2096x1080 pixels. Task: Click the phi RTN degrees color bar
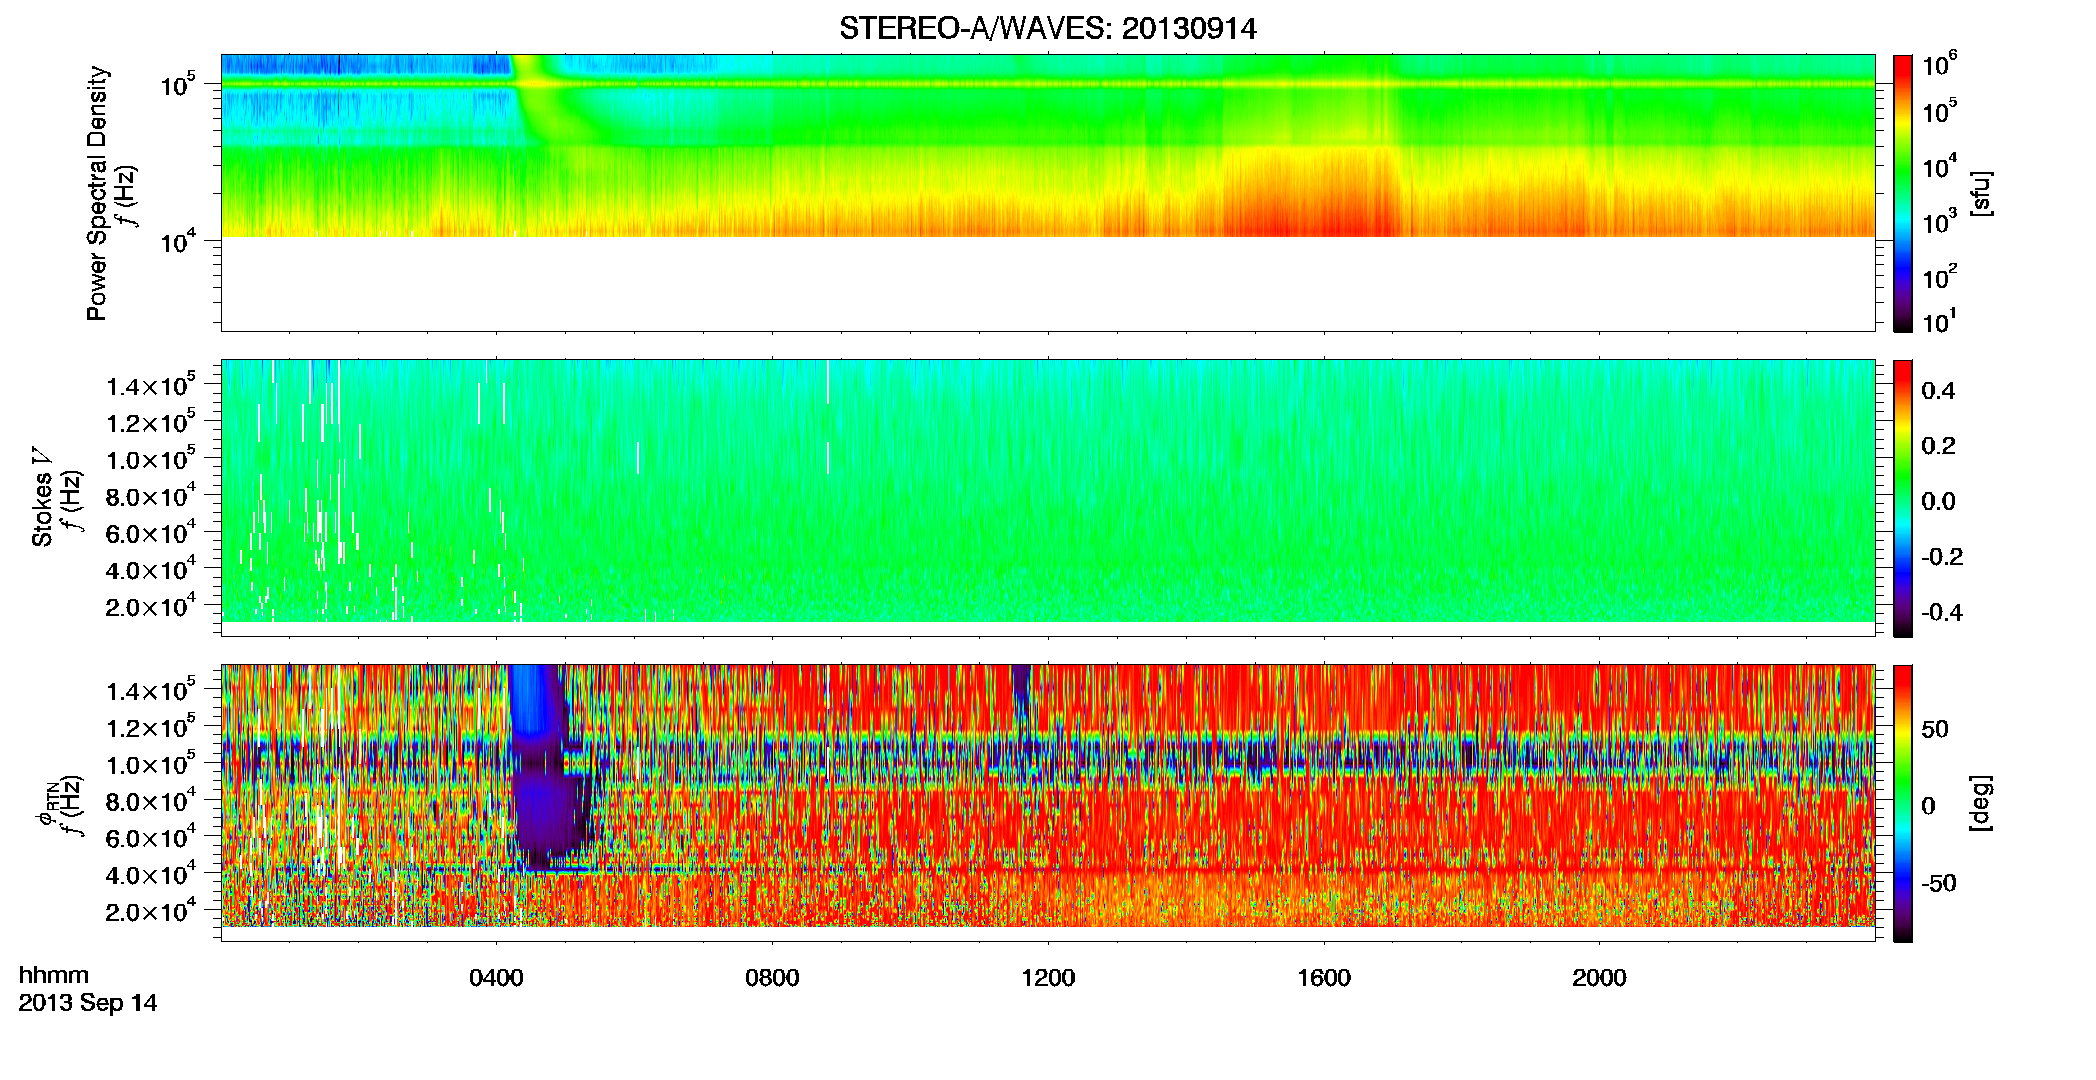click(1903, 803)
